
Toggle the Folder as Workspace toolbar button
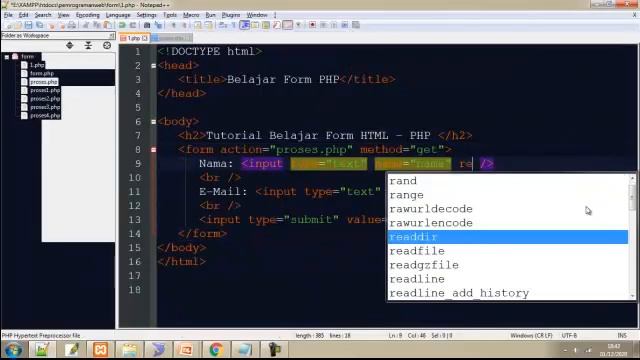(288, 25)
